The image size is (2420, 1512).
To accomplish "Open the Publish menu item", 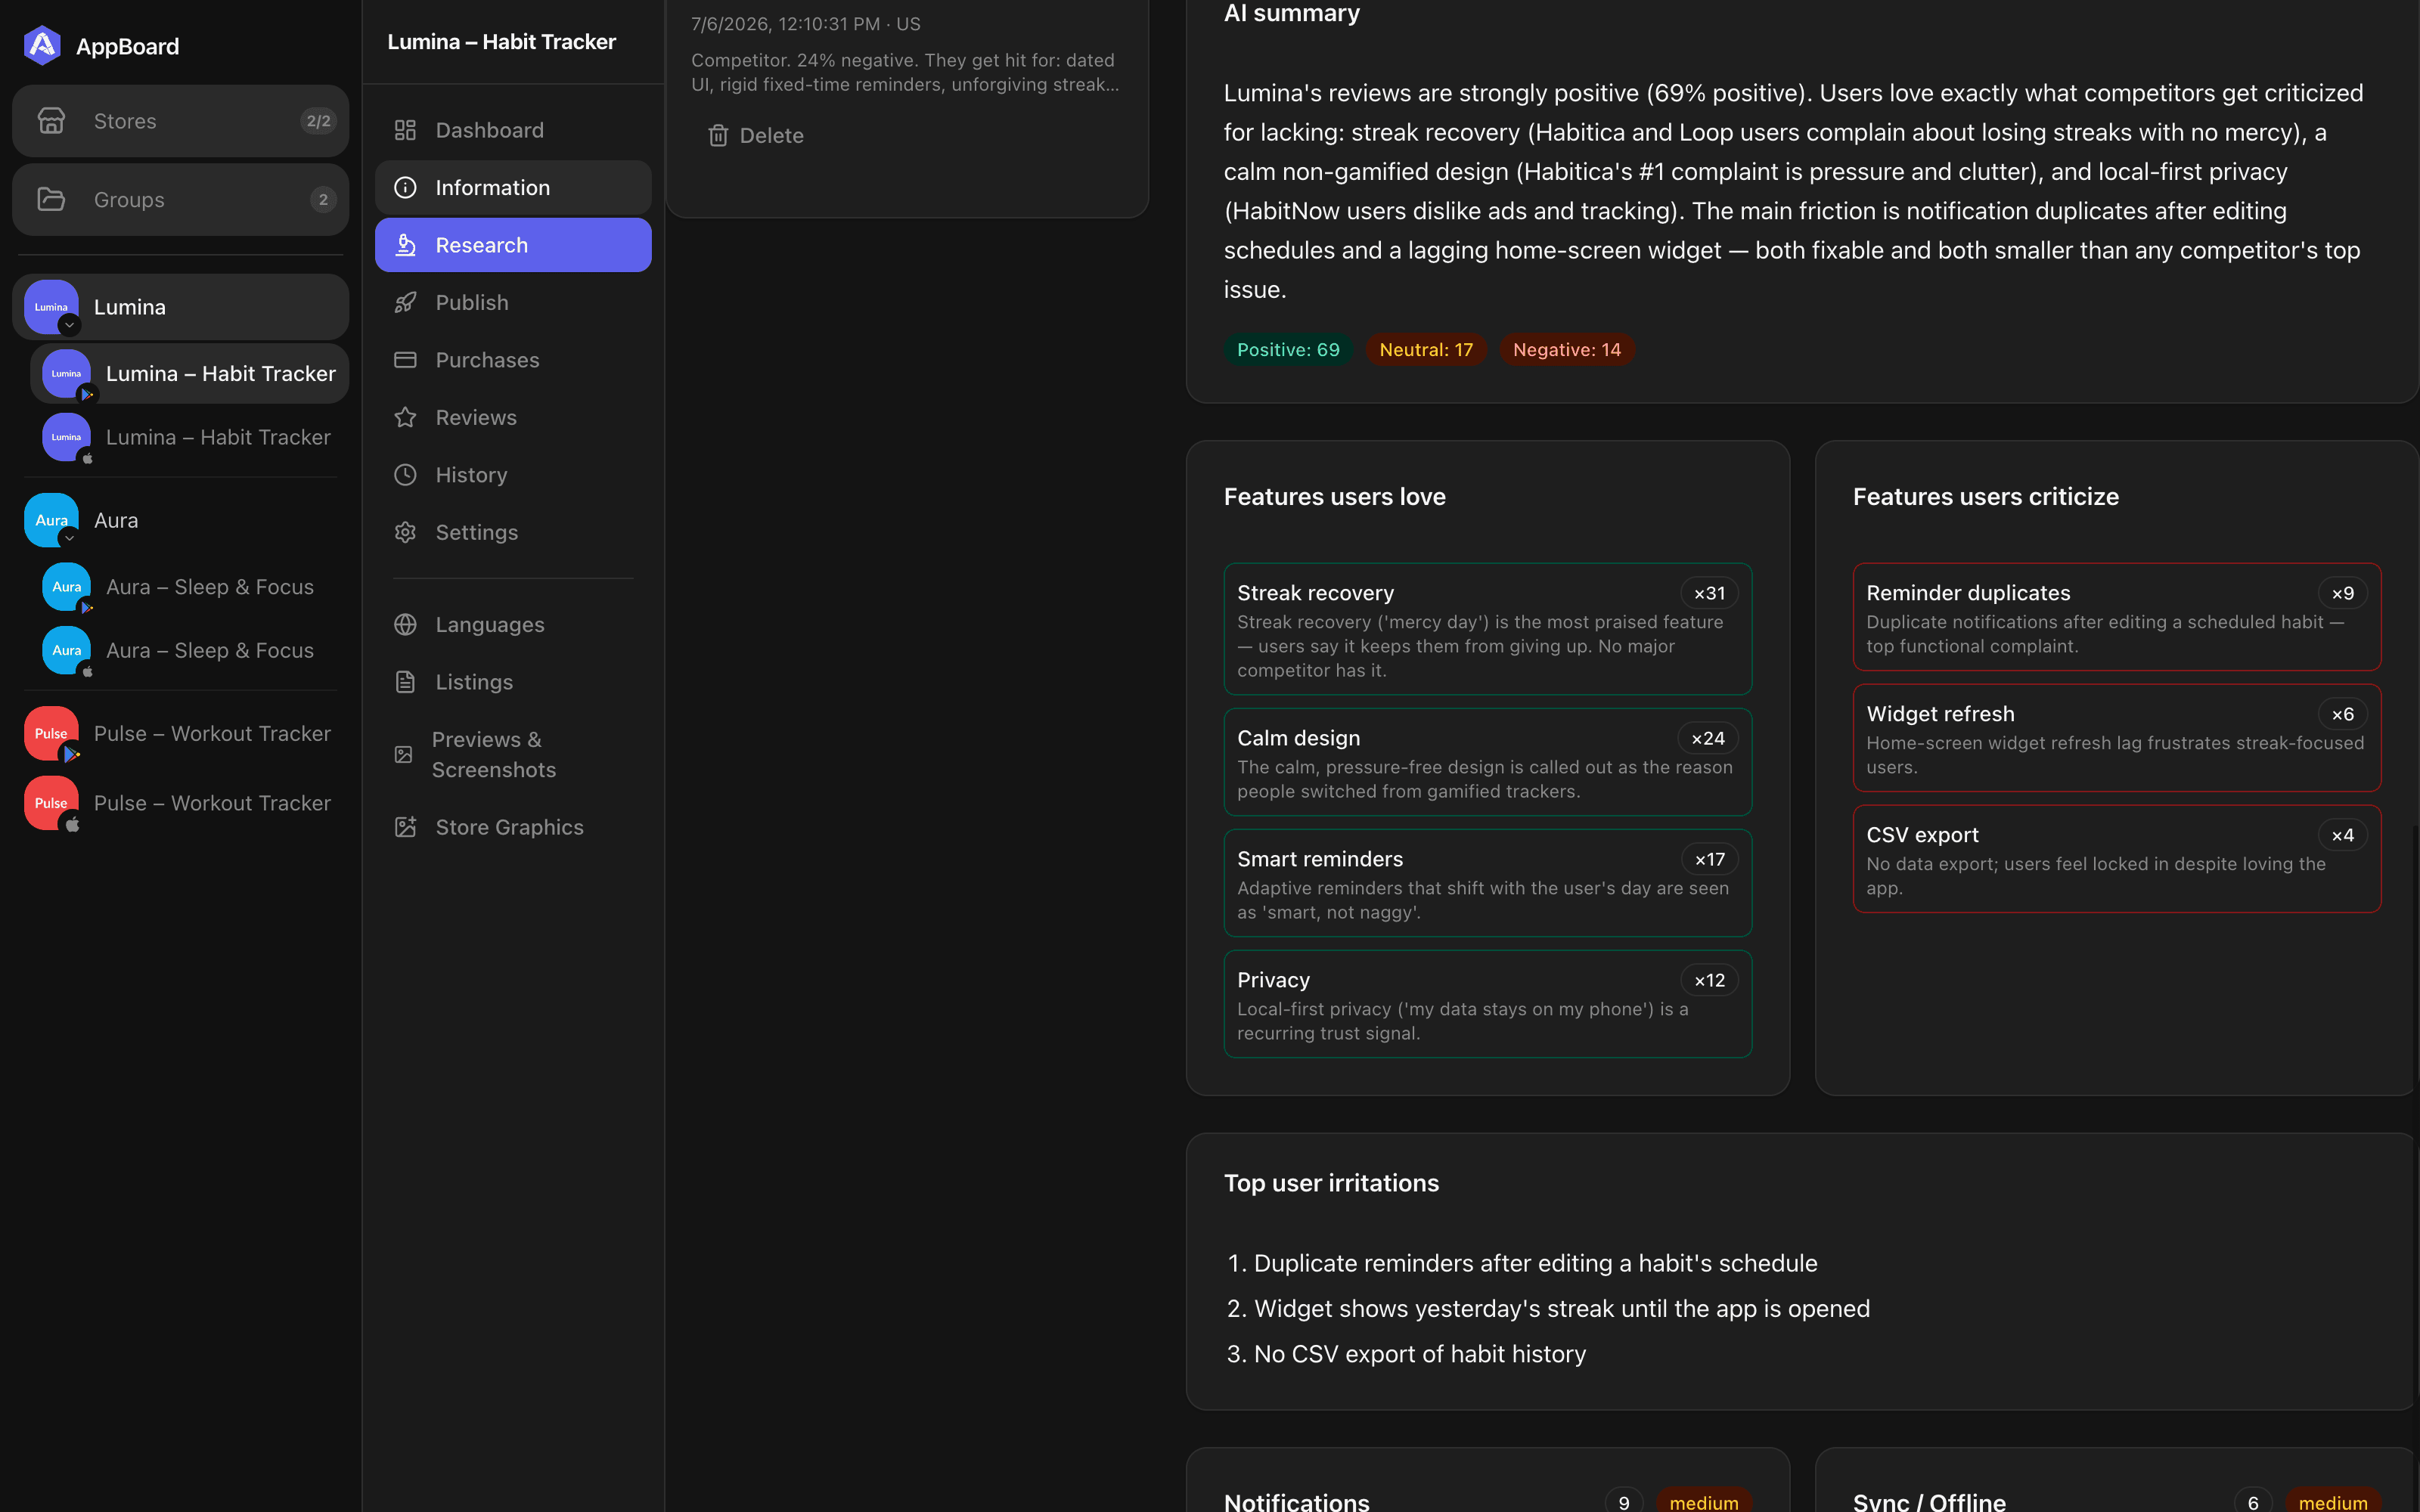I will point(513,303).
